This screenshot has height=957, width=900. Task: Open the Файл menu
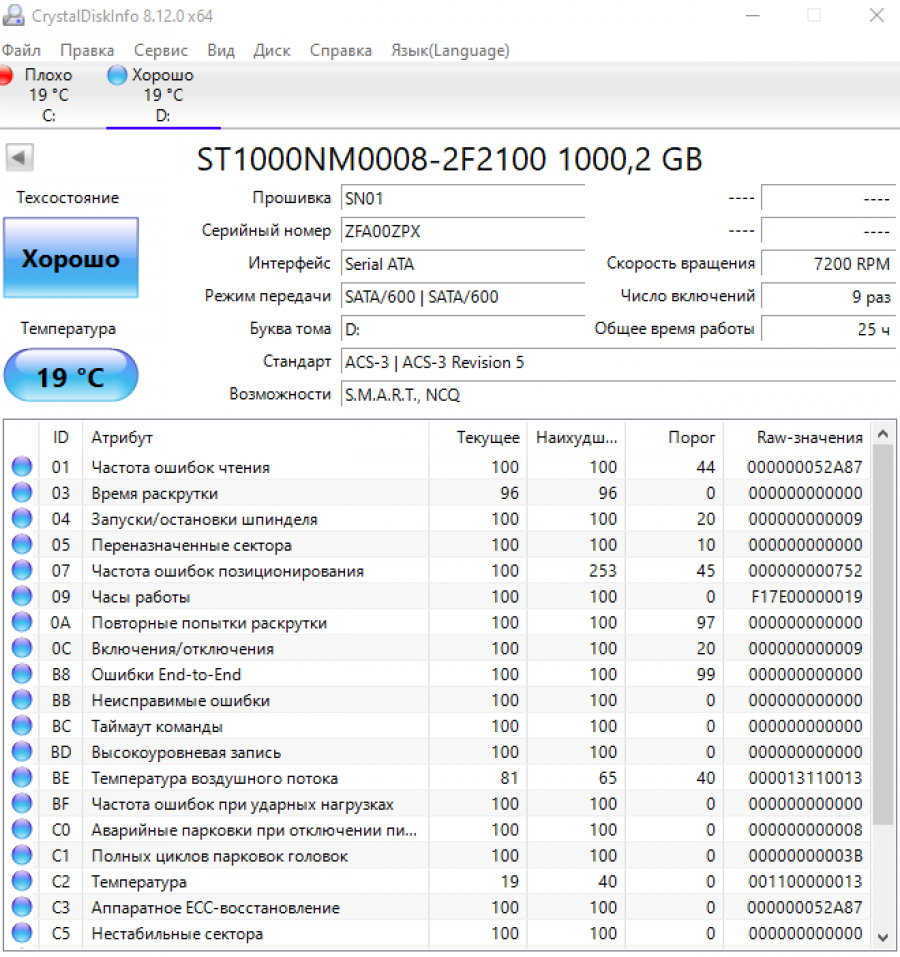click(21, 50)
